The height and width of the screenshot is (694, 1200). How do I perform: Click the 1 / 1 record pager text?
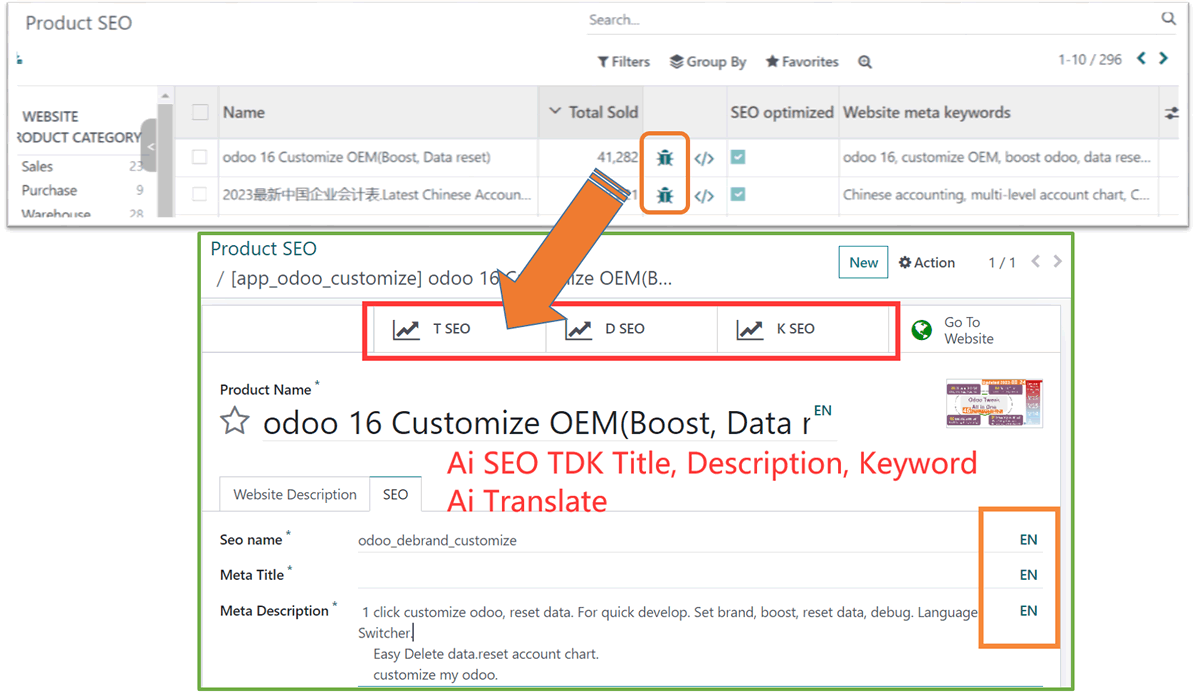[1001, 262]
